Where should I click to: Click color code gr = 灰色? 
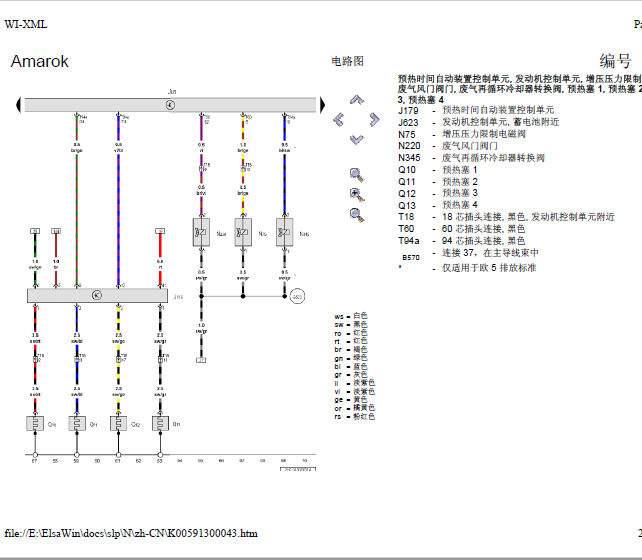[351, 375]
